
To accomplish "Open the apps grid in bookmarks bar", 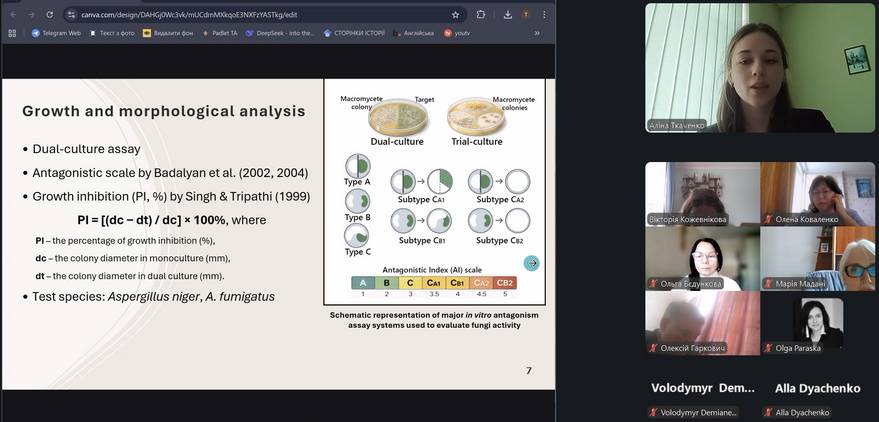I will (12, 33).
